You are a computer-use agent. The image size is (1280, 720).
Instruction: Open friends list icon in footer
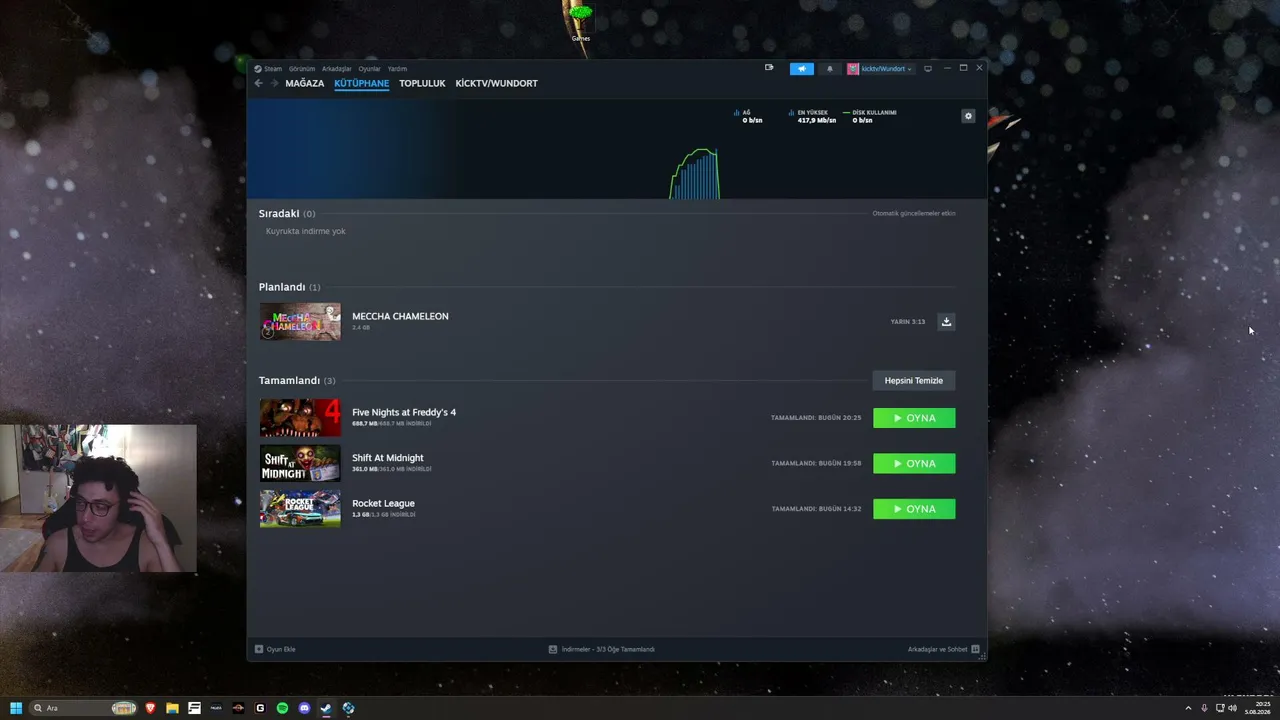975,649
